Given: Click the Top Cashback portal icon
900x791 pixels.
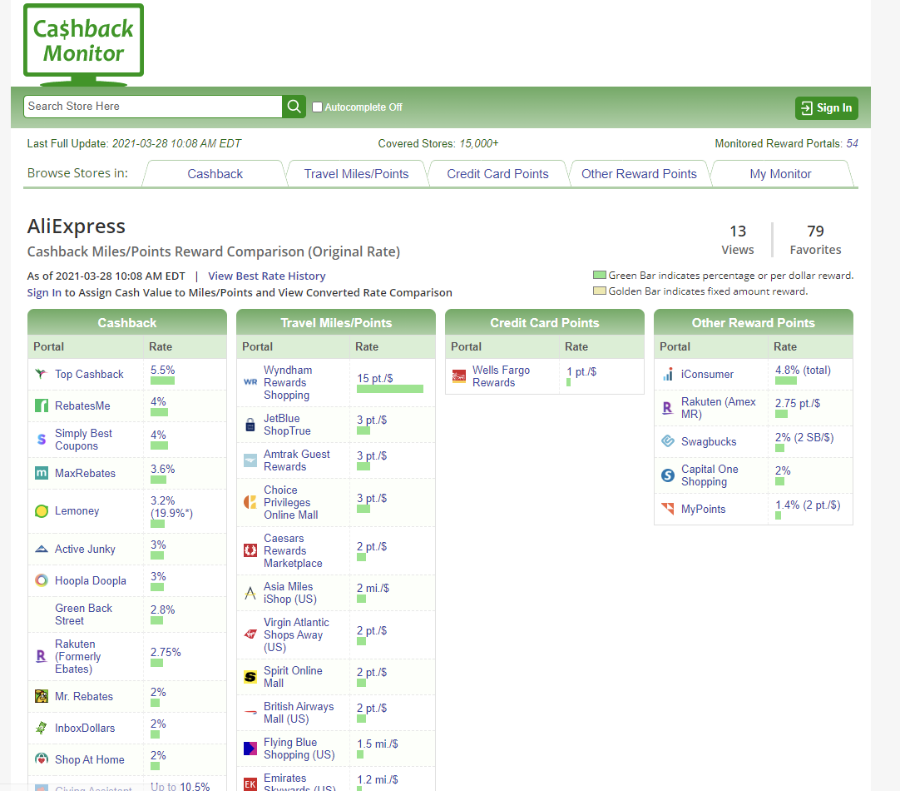Looking at the screenshot, I should pyautogui.click(x=41, y=374).
